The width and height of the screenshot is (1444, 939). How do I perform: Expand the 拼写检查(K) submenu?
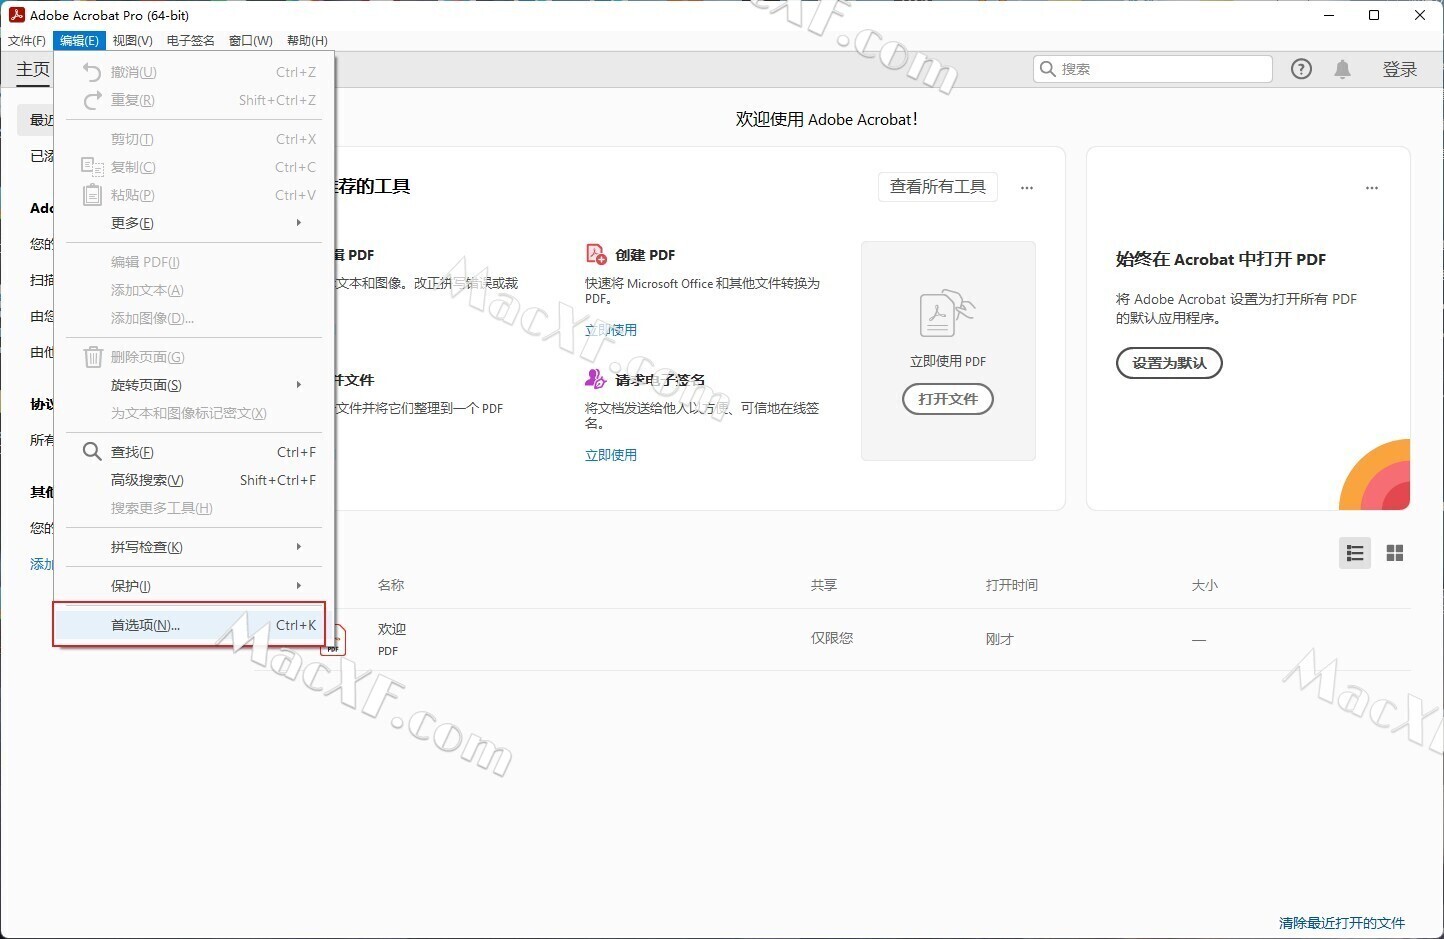[194, 547]
